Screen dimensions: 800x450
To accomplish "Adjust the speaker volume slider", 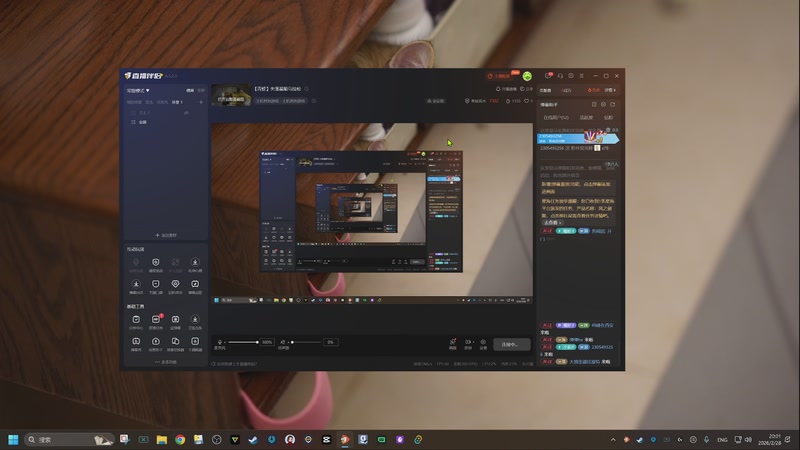I will pyautogui.click(x=306, y=342).
